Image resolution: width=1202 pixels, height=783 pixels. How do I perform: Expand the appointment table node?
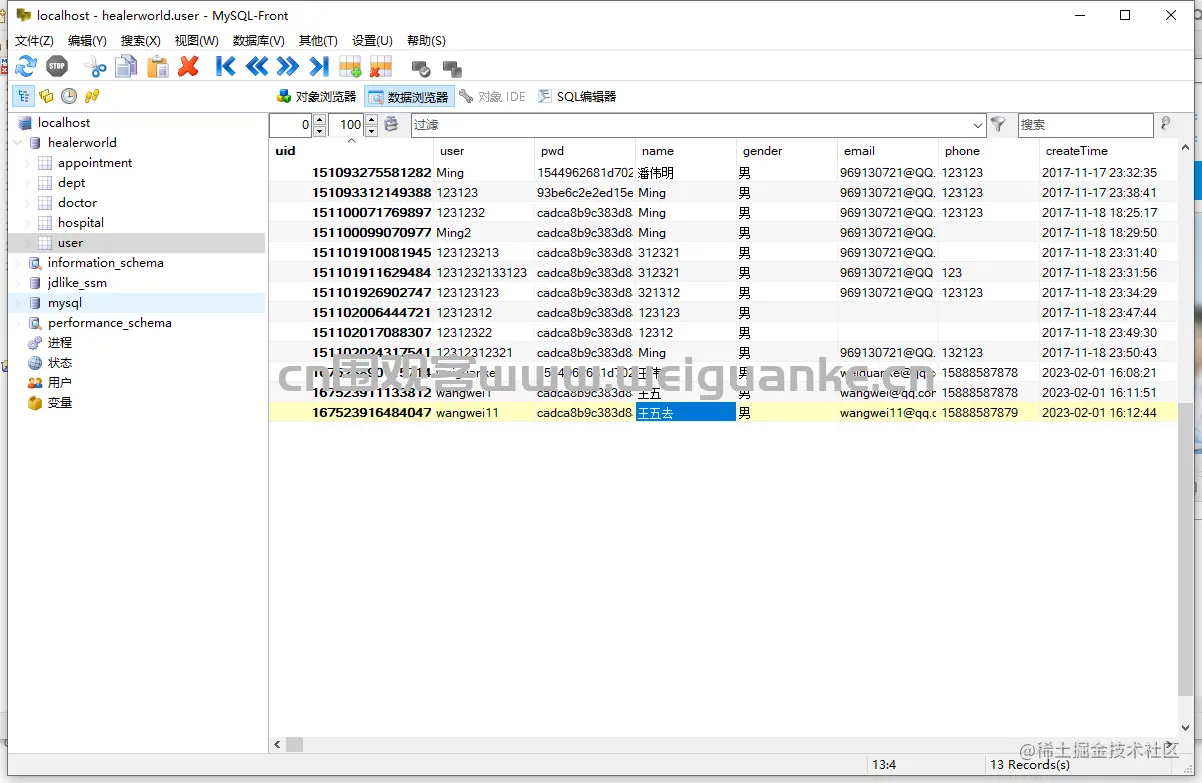(28, 163)
